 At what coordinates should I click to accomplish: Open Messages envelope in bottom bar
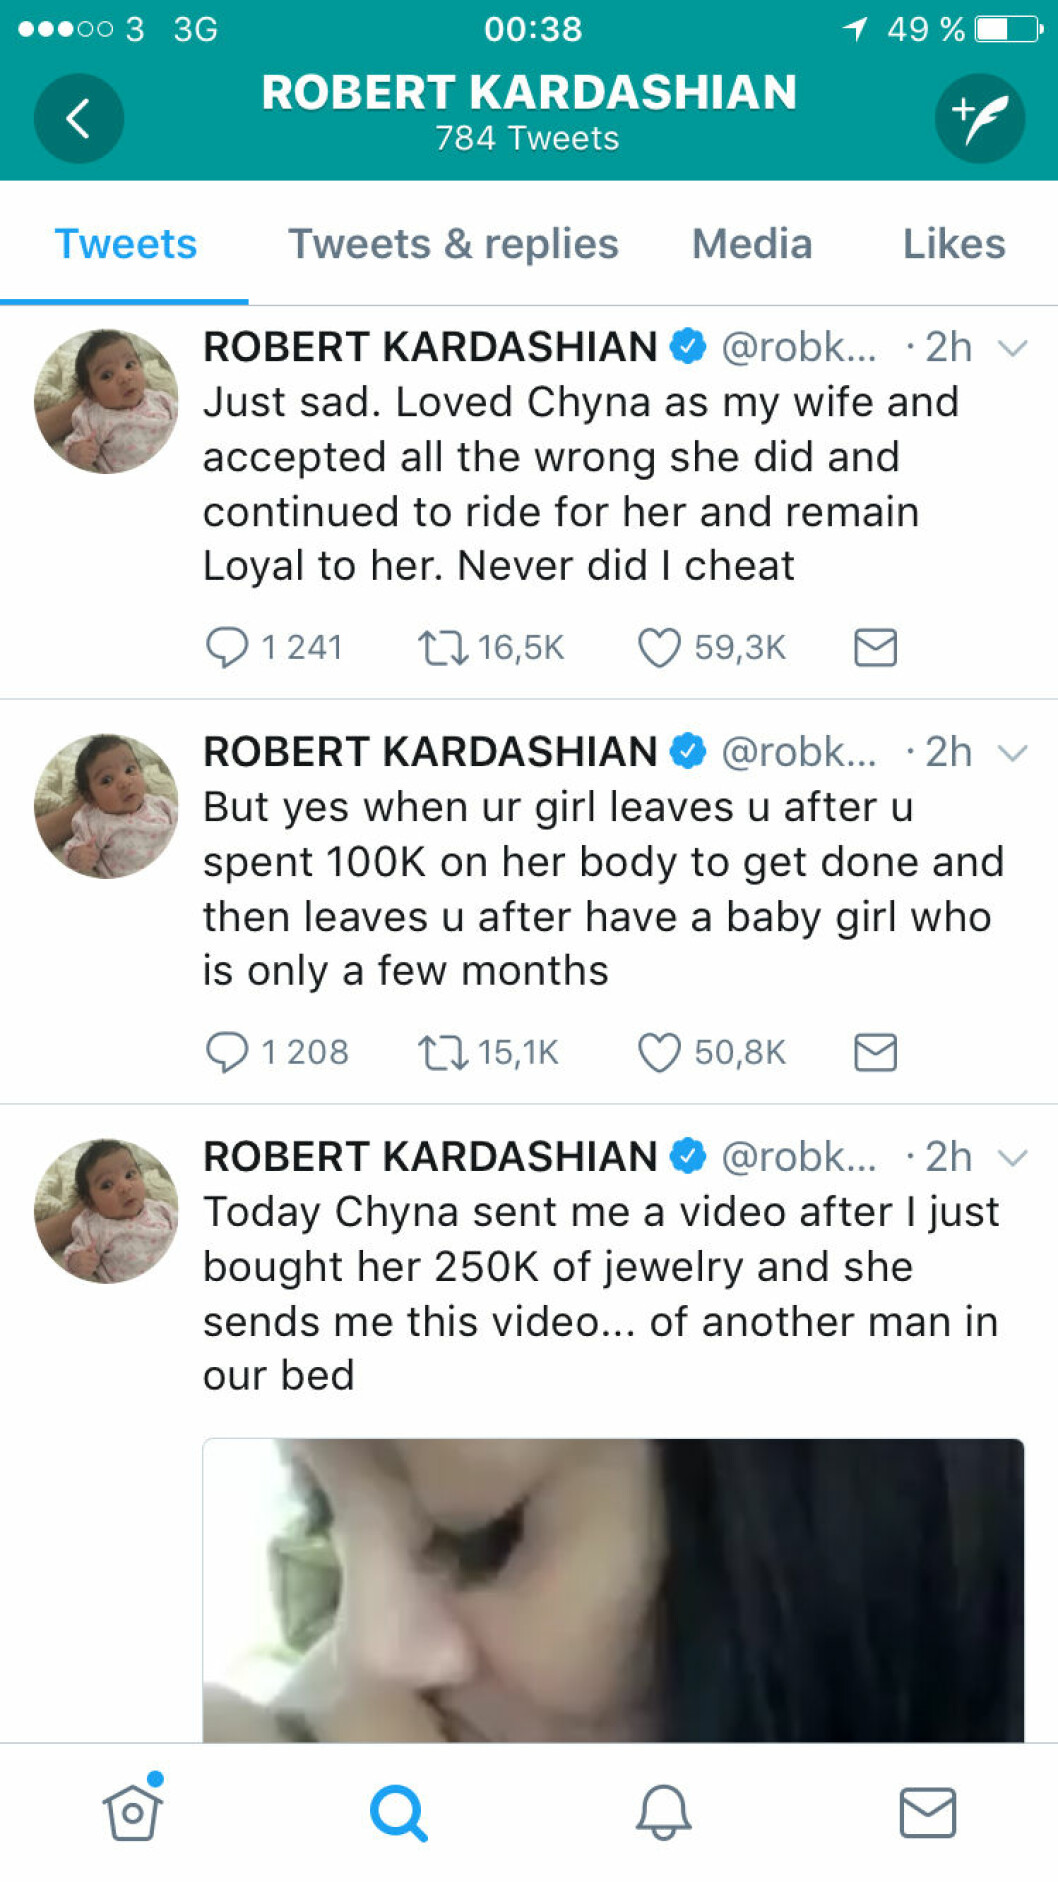928,1812
